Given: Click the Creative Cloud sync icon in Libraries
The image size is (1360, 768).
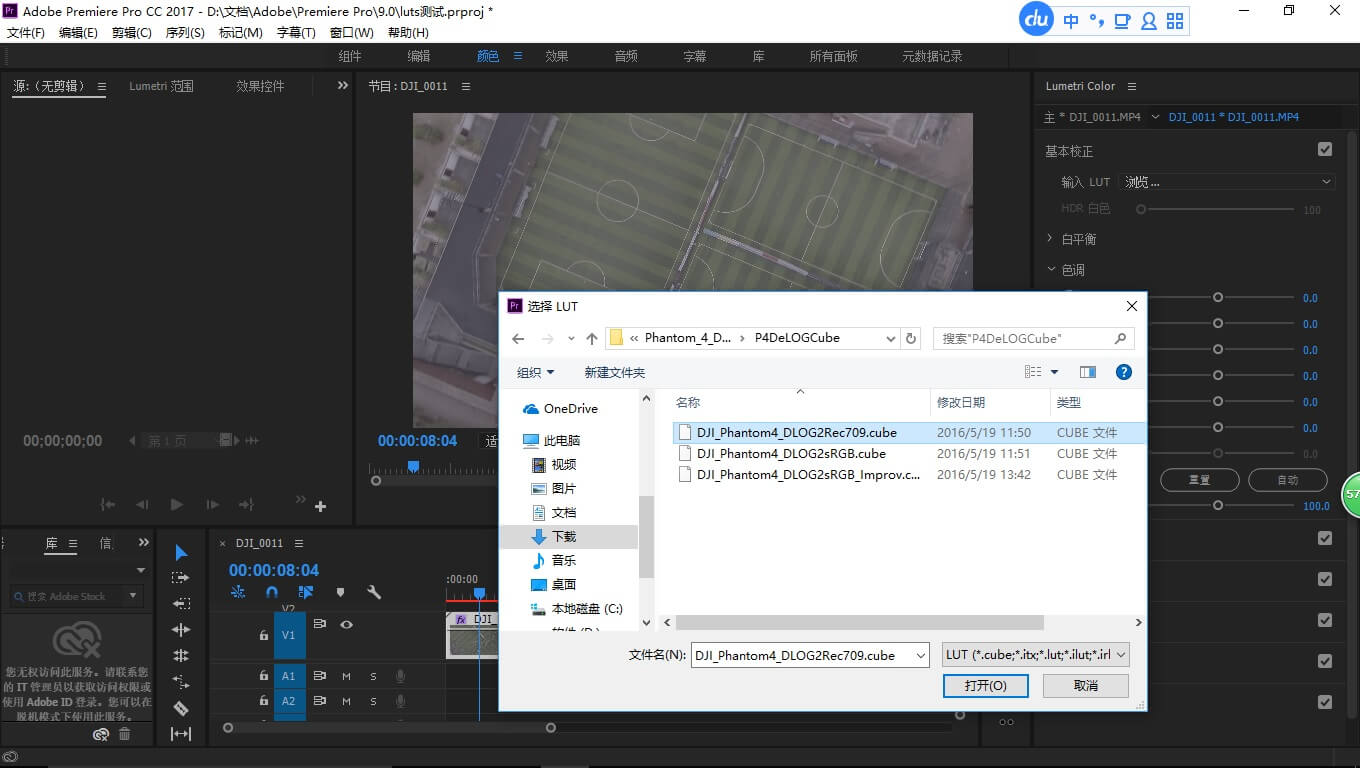Looking at the screenshot, I should 101,734.
